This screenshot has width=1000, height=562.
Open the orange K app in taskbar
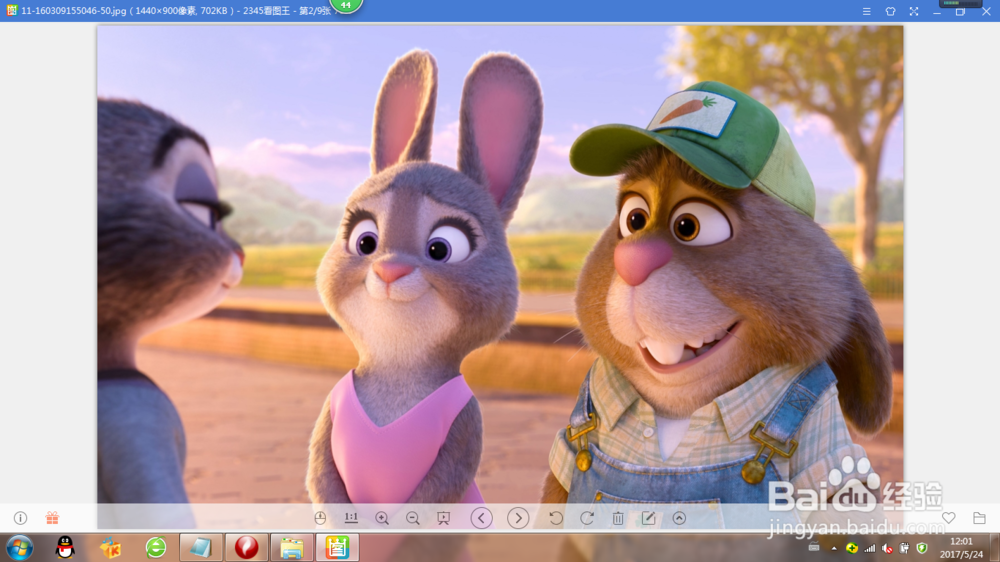pyautogui.click(x=110, y=547)
